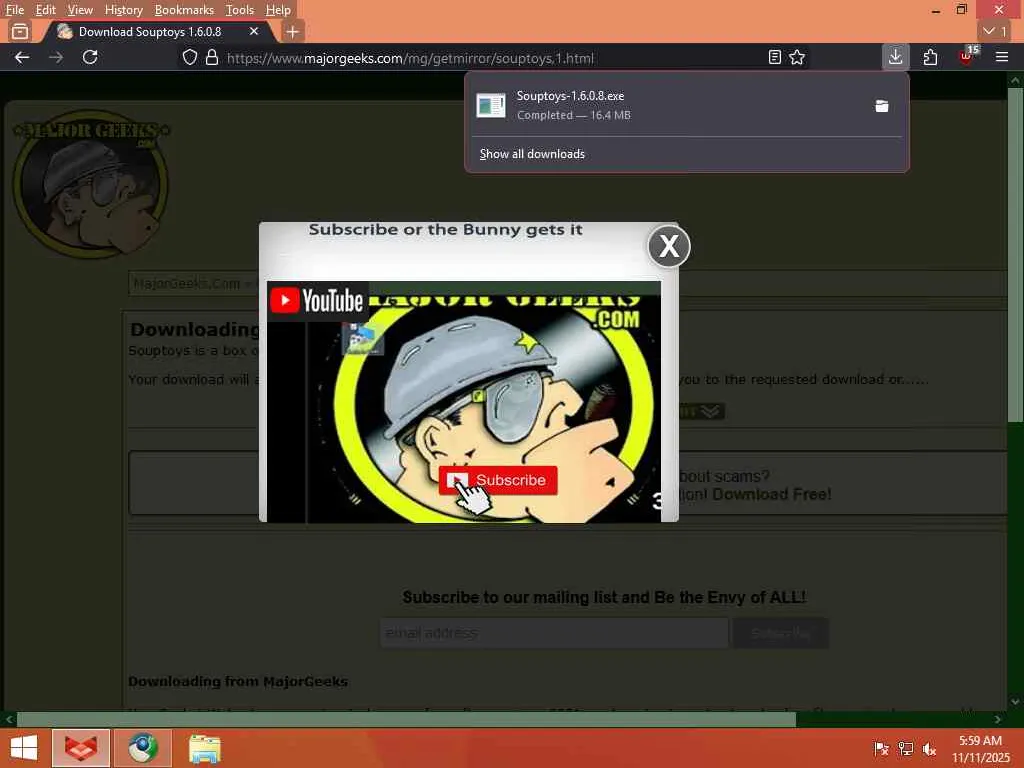Click the MajorGeeks.Com breadcrumb link
Viewport: 1024px width, 768px height.
click(x=187, y=283)
